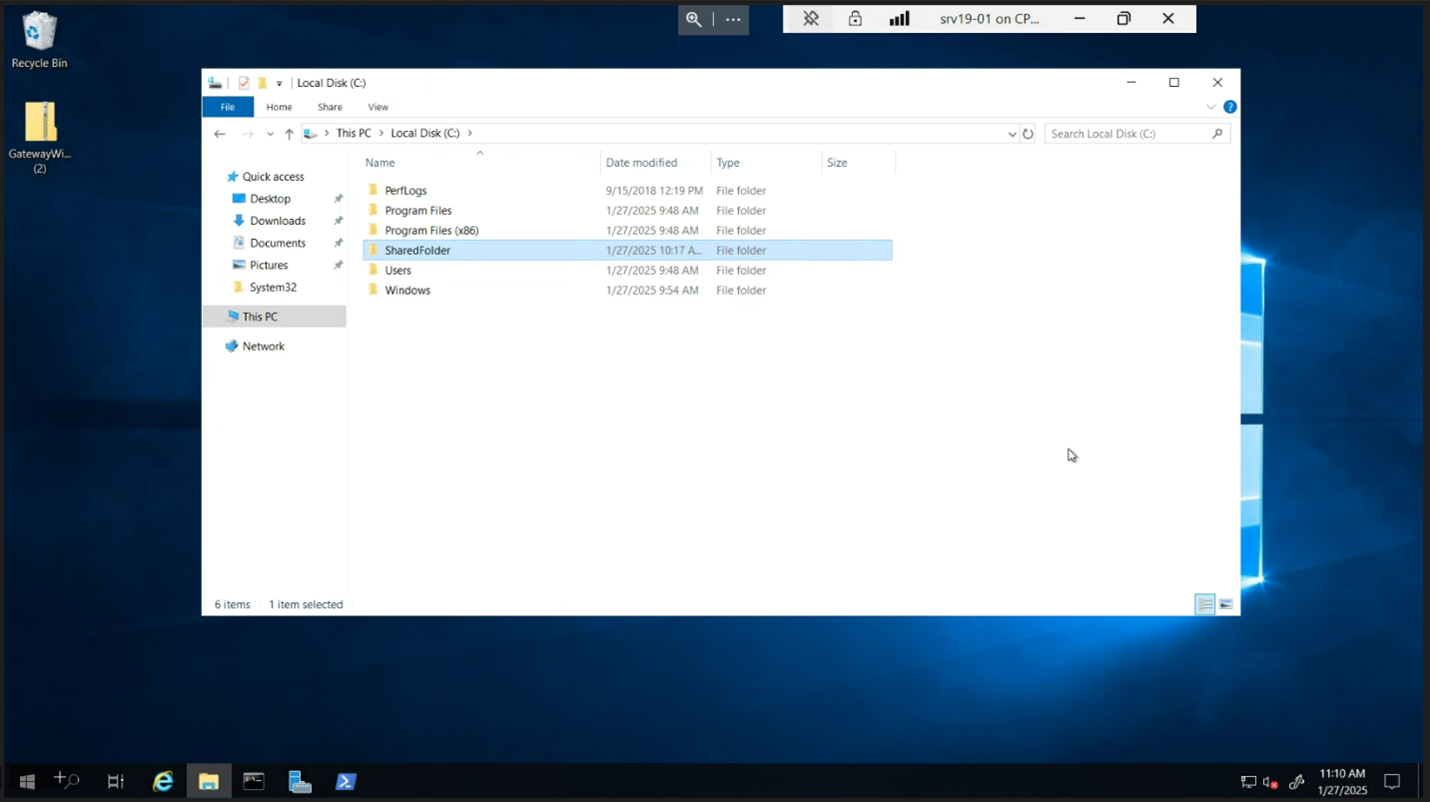Screen dimensions: 1430x802
Task: Click This PC in the breadcrumb path
Action: pos(354,132)
